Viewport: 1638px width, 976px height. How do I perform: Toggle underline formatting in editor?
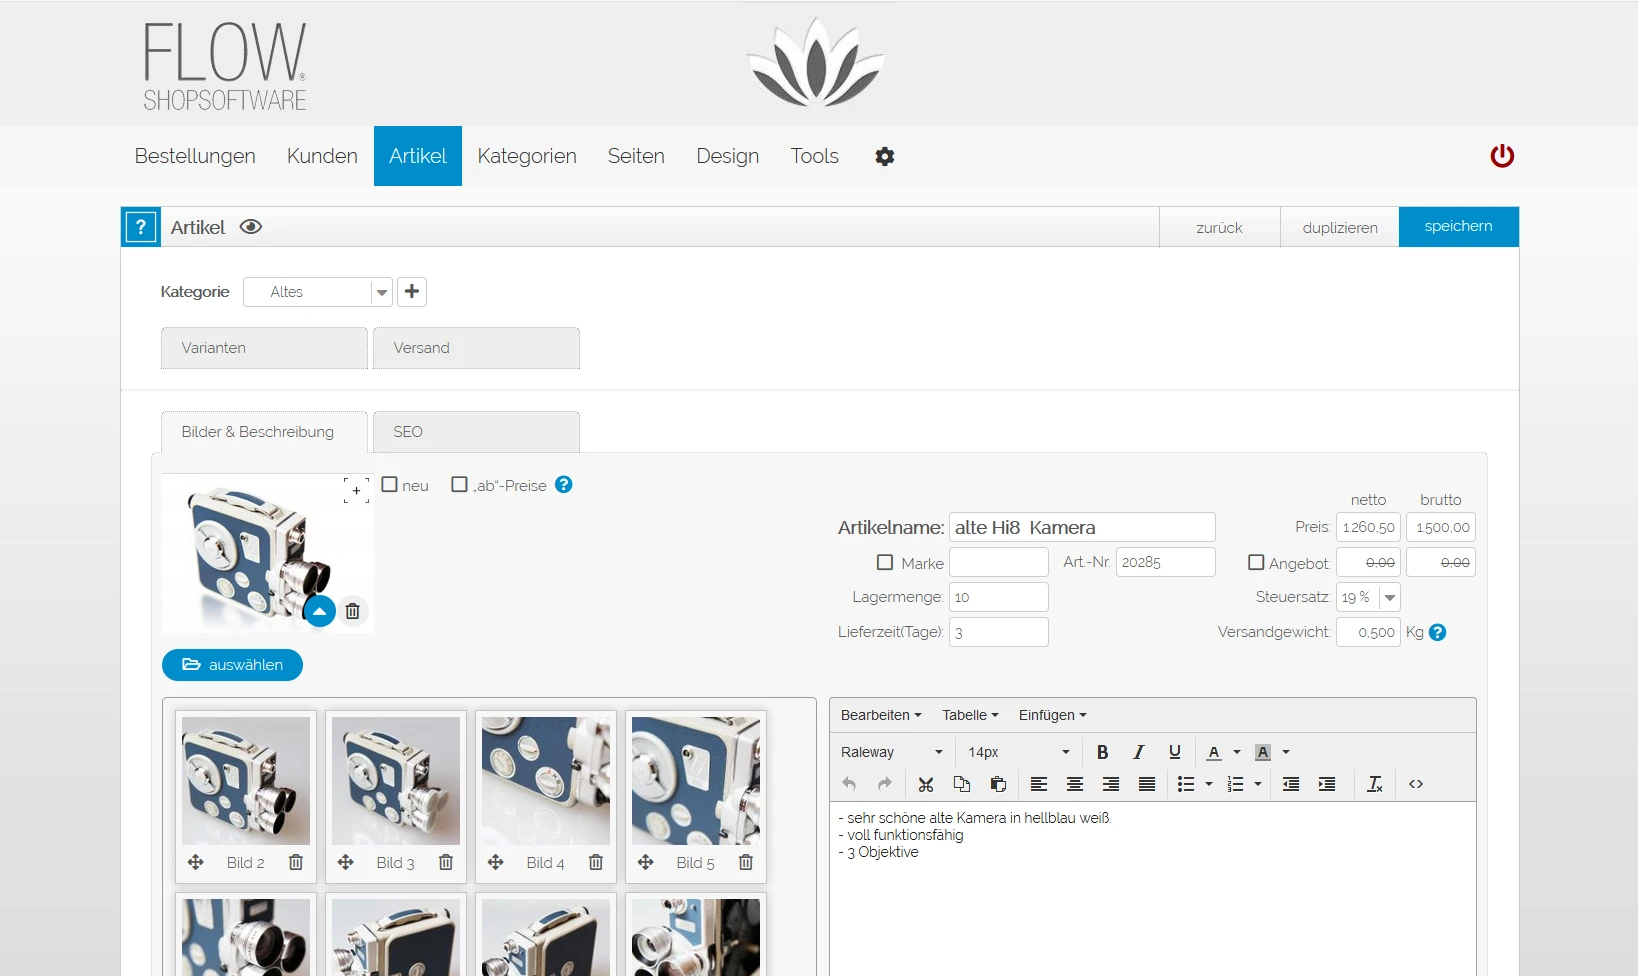coord(1174,752)
